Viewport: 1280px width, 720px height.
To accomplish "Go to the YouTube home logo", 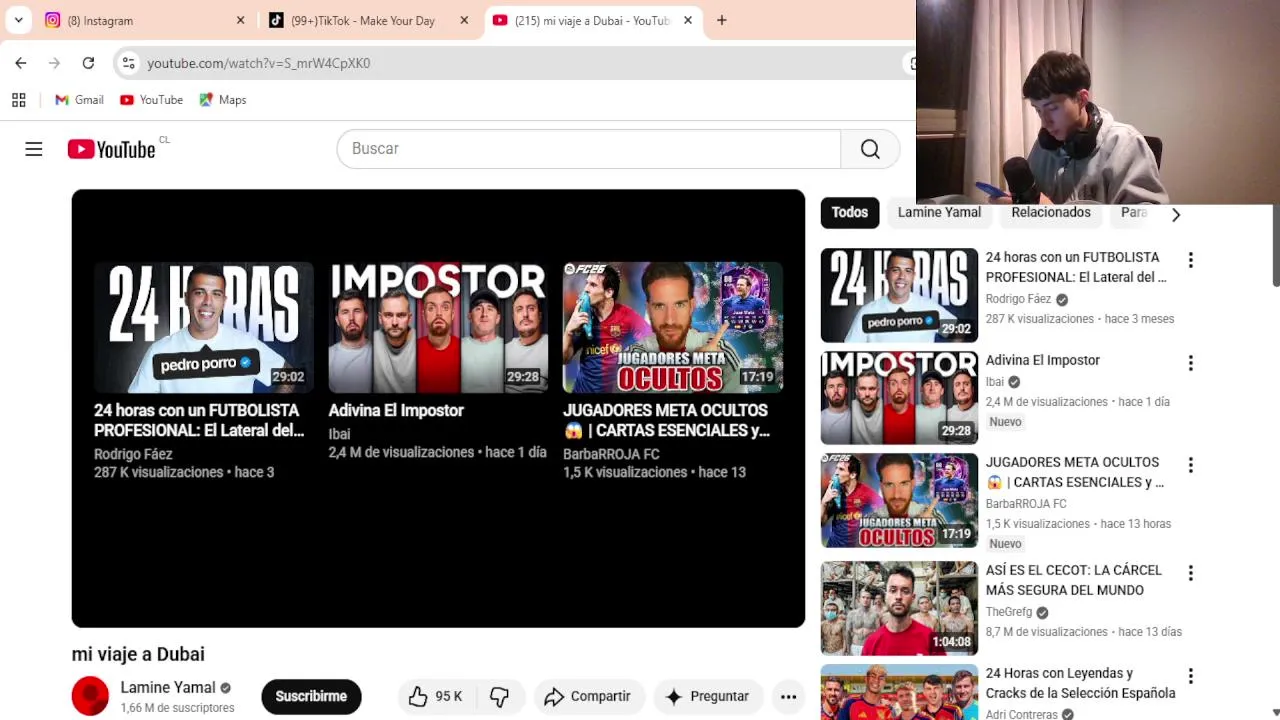I will coord(111,149).
